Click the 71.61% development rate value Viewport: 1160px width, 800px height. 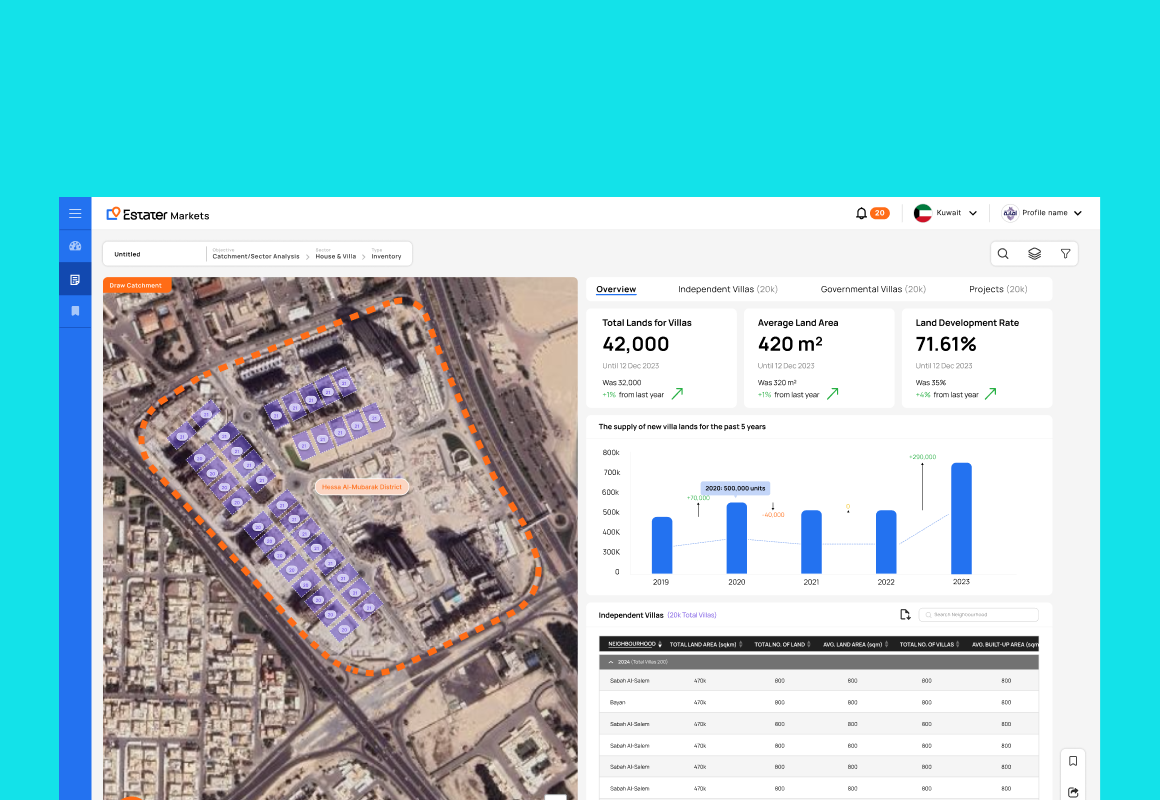(x=945, y=344)
